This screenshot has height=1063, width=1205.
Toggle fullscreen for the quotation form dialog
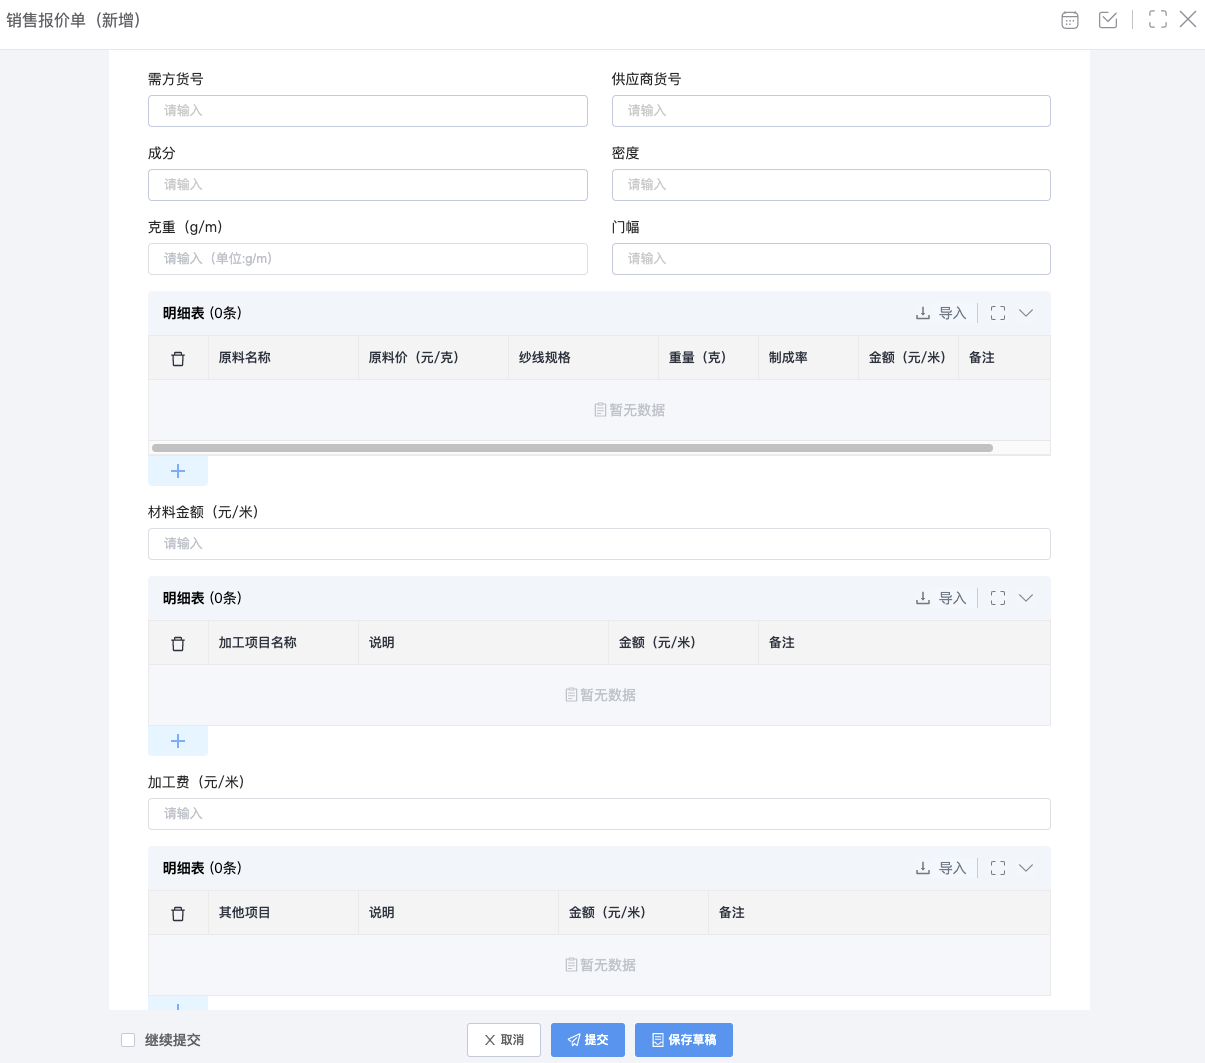coord(1158,19)
